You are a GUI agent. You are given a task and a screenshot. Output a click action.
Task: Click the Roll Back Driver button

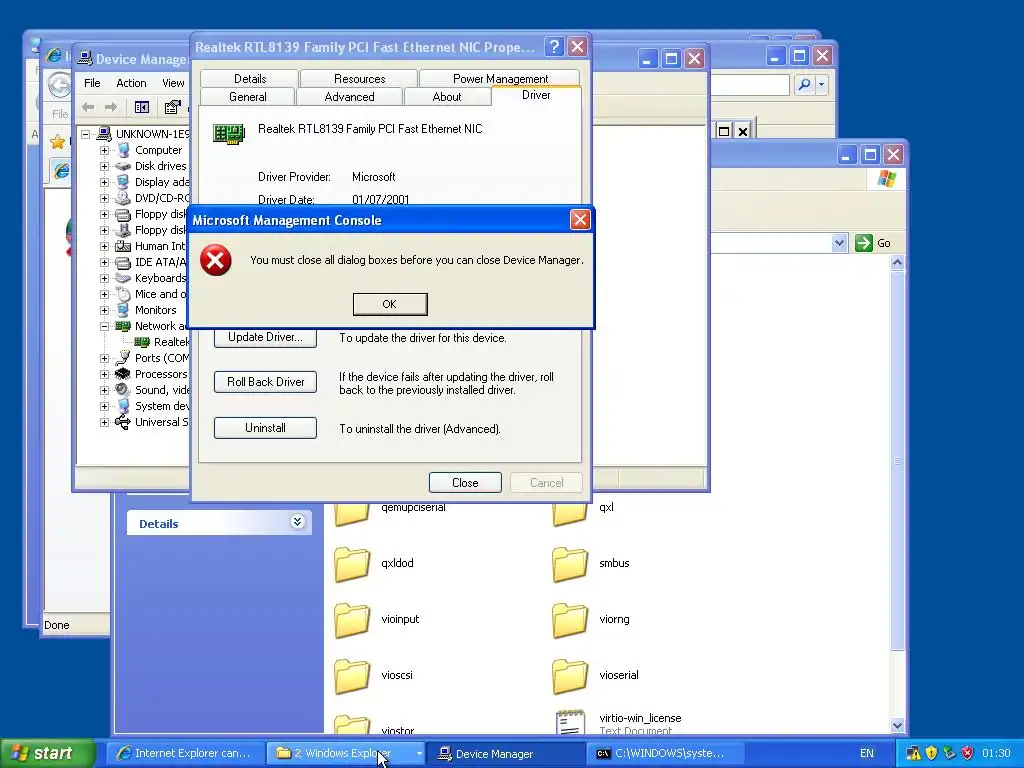(x=265, y=382)
